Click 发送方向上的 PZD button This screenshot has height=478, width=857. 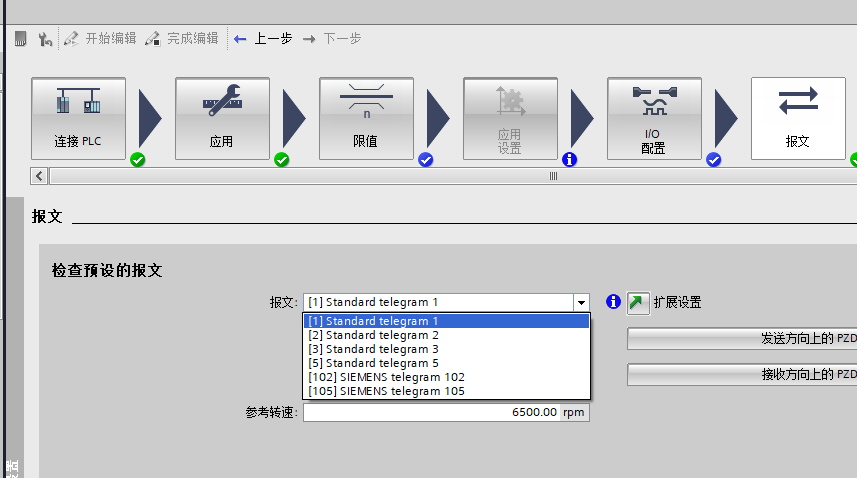click(741, 339)
